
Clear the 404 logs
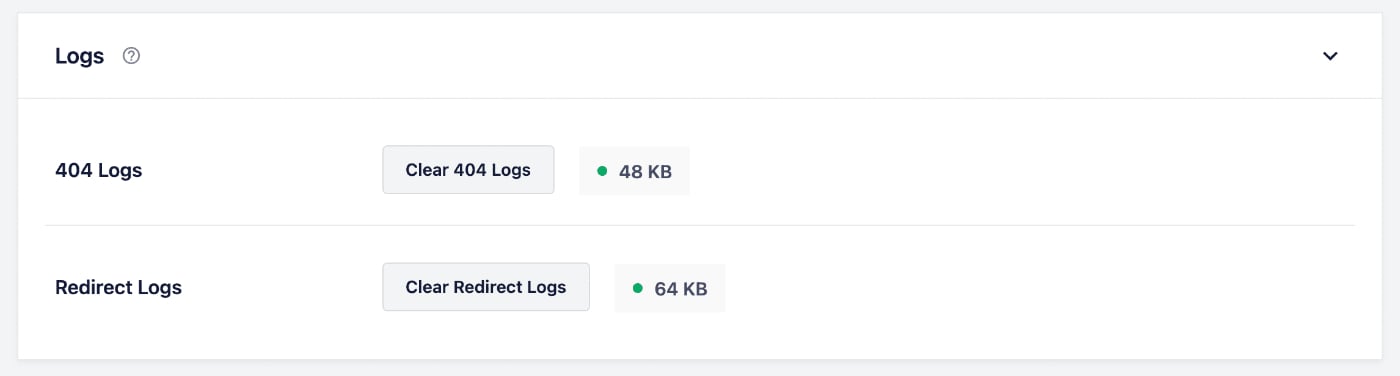[x=468, y=170]
